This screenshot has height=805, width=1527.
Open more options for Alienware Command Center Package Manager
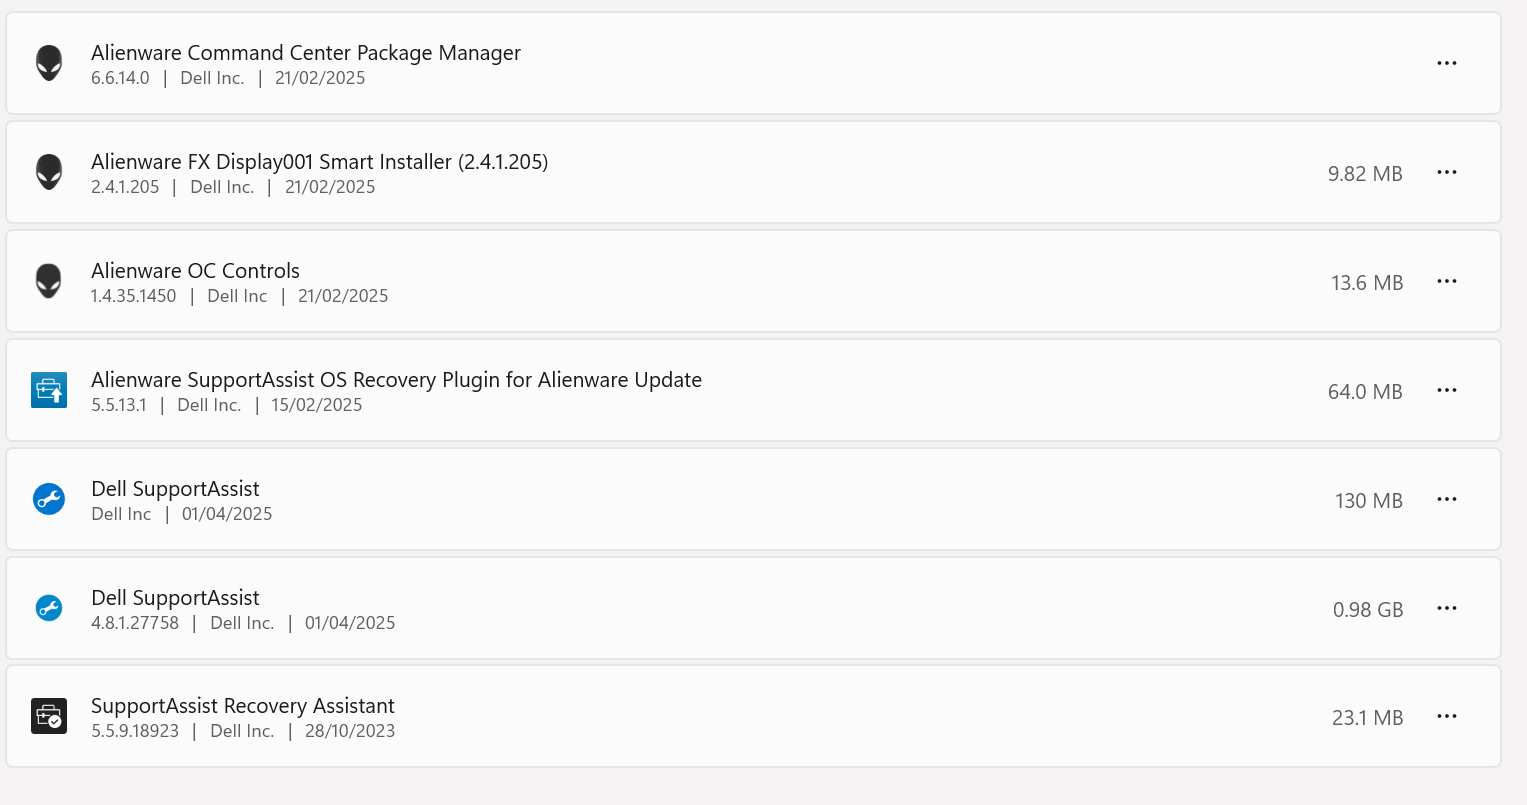[1446, 63]
